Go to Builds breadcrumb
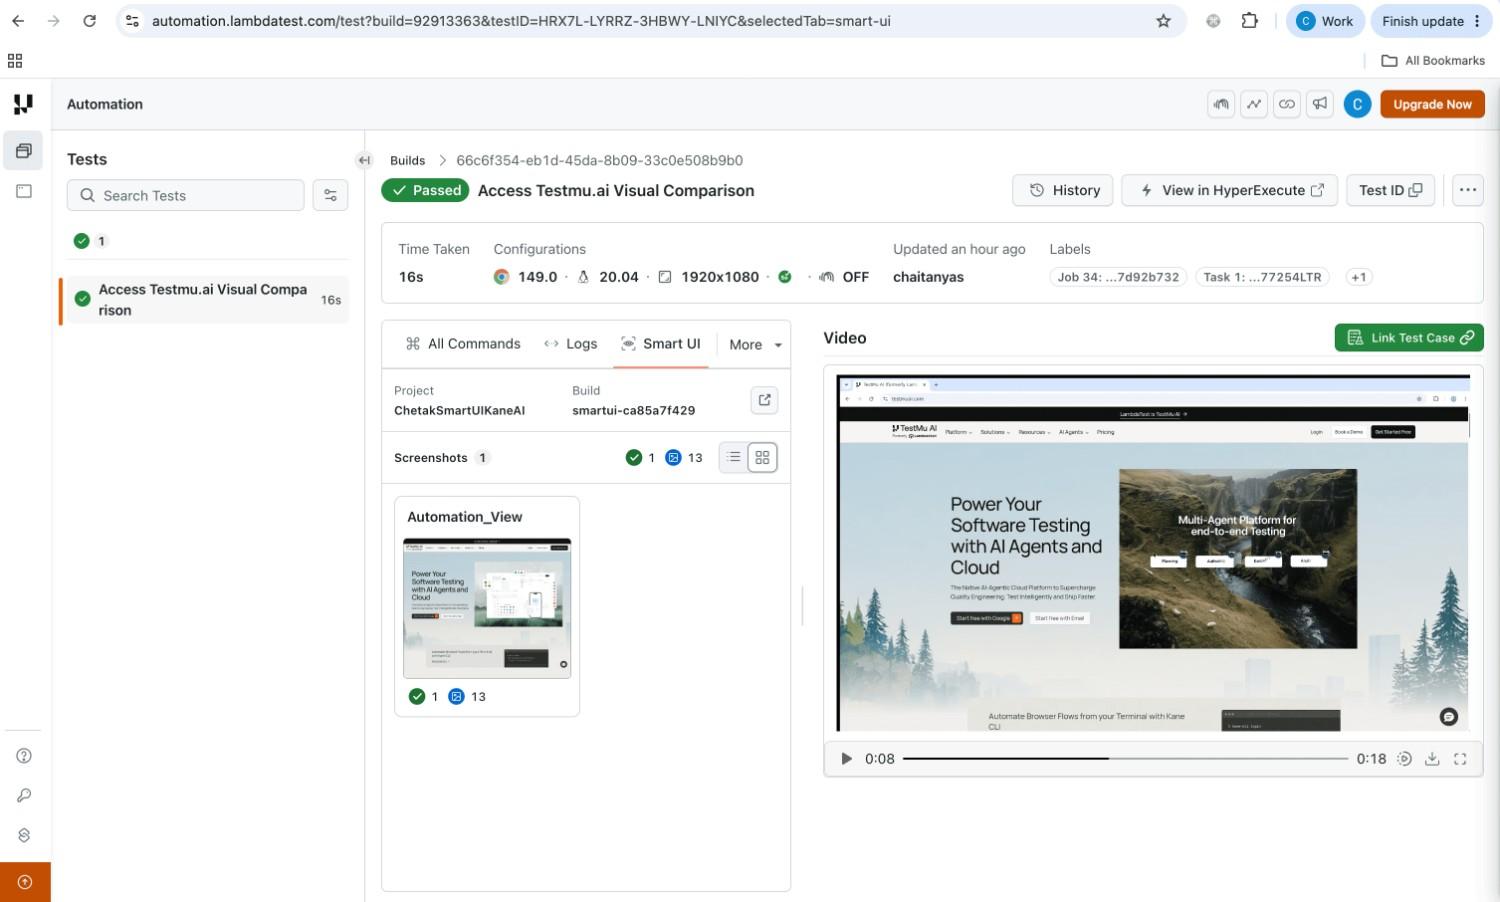 point(407,160)
